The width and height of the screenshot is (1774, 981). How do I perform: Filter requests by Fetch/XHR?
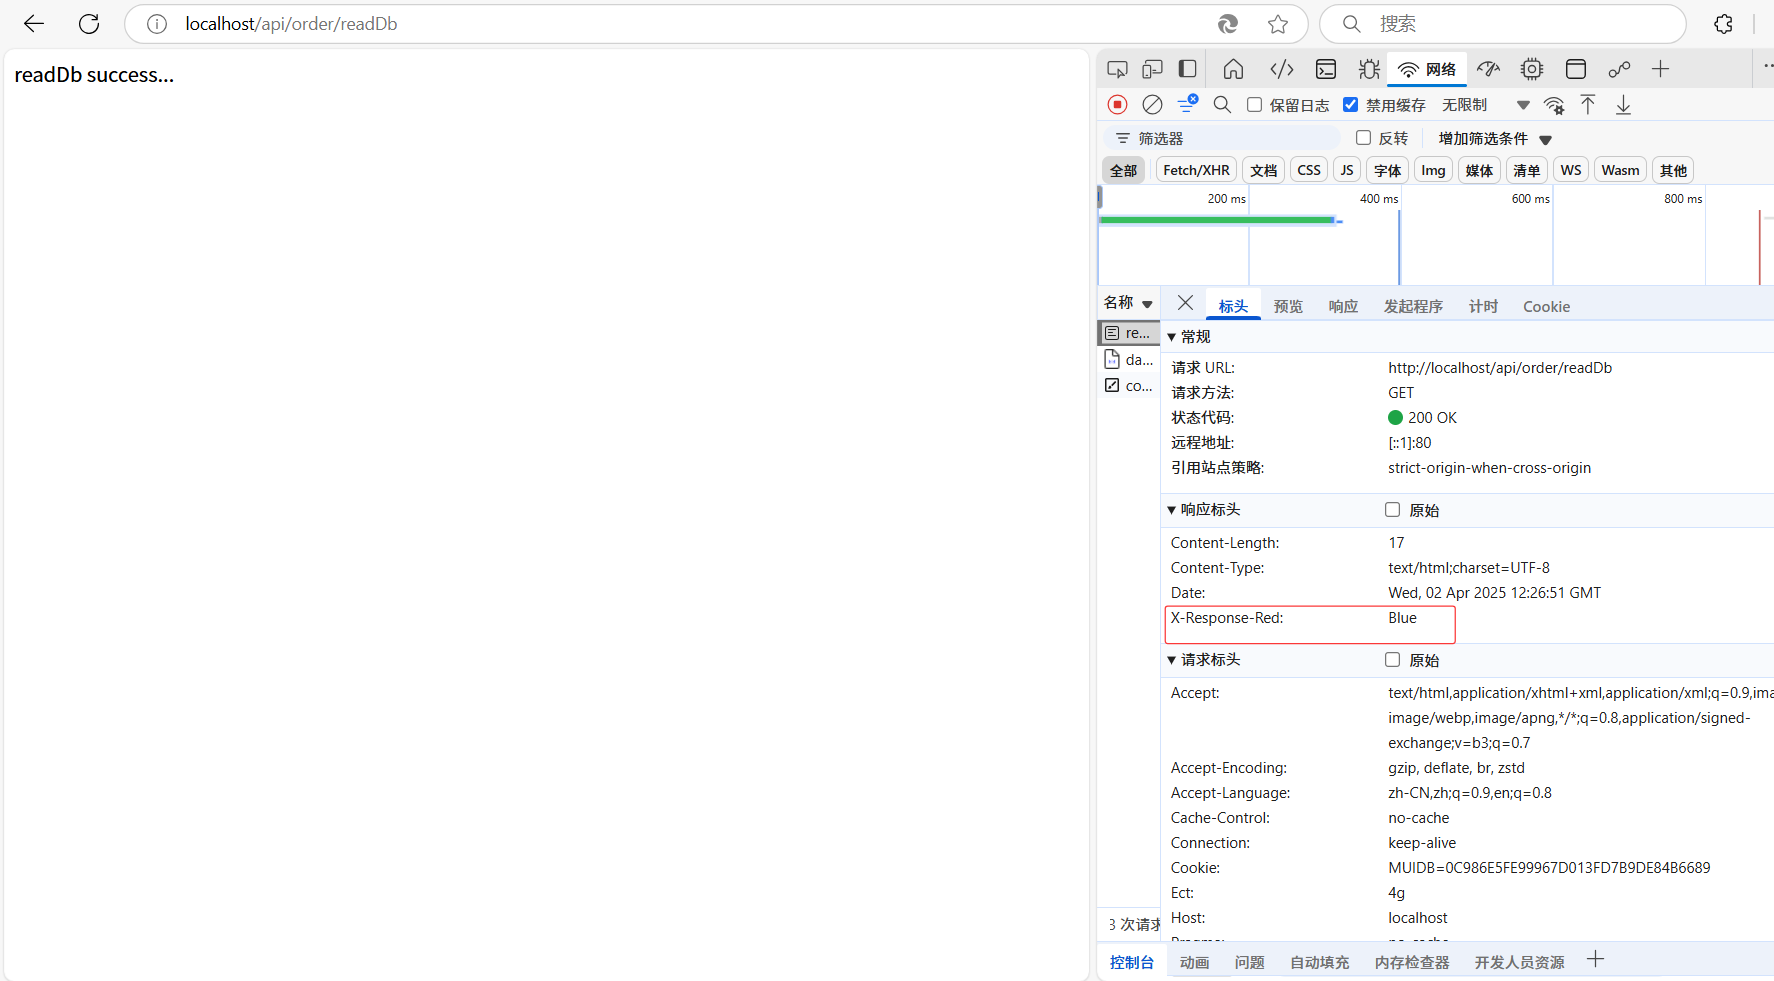(x=1196, y=171)
